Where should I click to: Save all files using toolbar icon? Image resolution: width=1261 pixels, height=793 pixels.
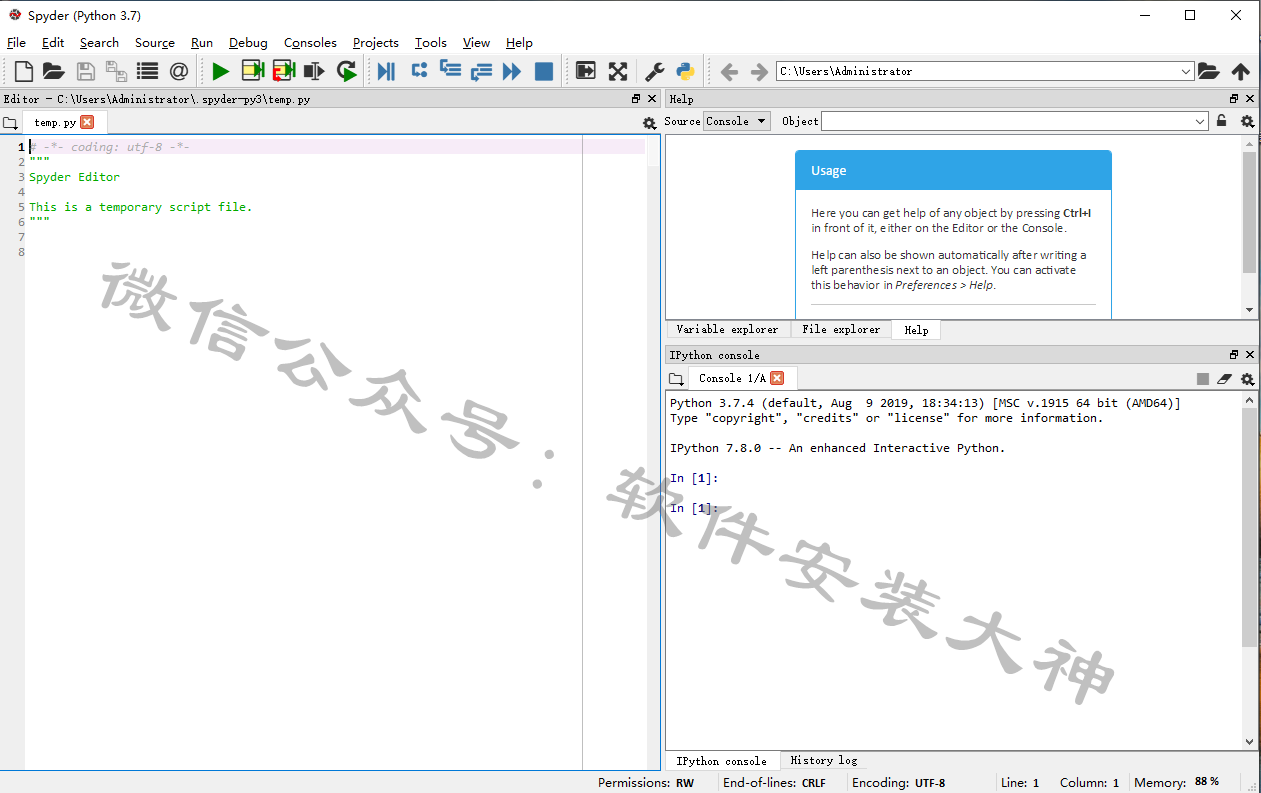[x=116, y=71]
